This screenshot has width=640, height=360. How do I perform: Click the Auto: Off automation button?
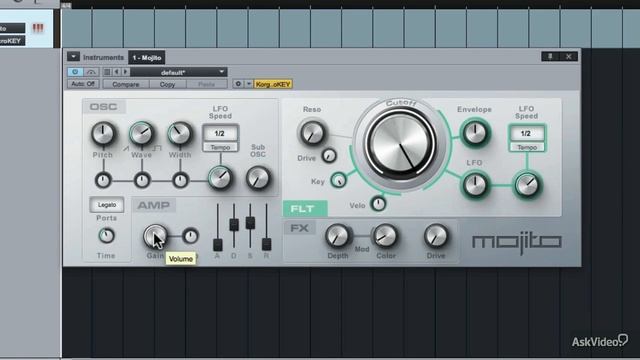pos(83,84)
